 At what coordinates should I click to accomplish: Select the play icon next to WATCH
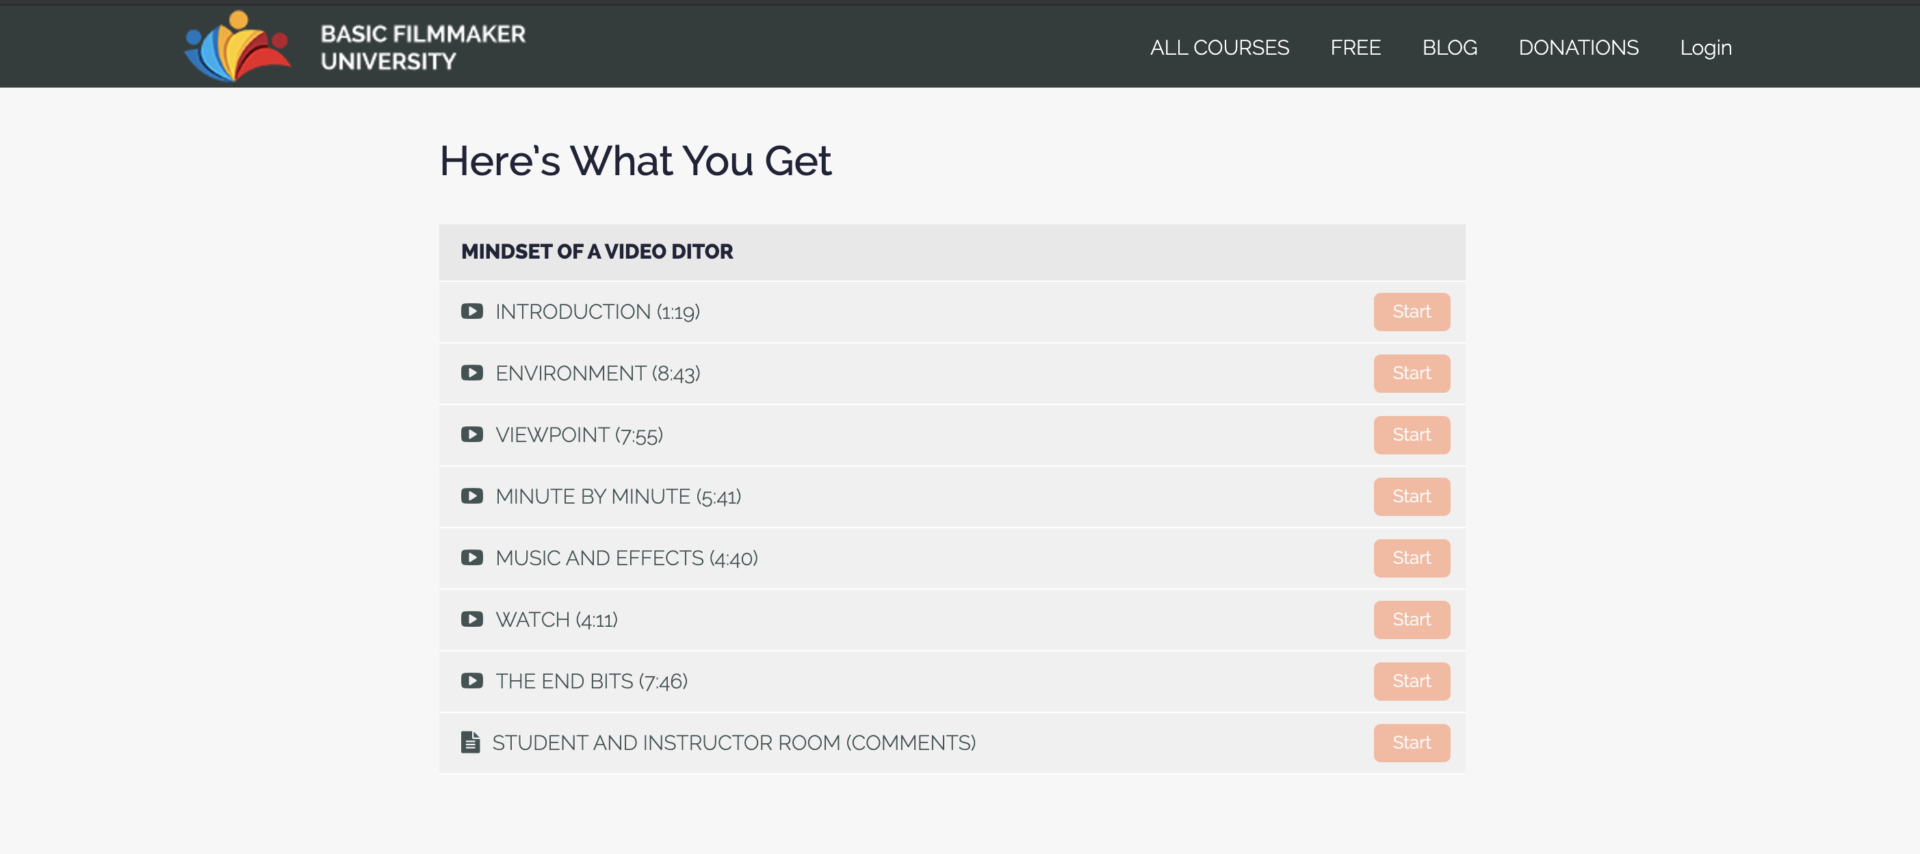(x=471, y=619)
